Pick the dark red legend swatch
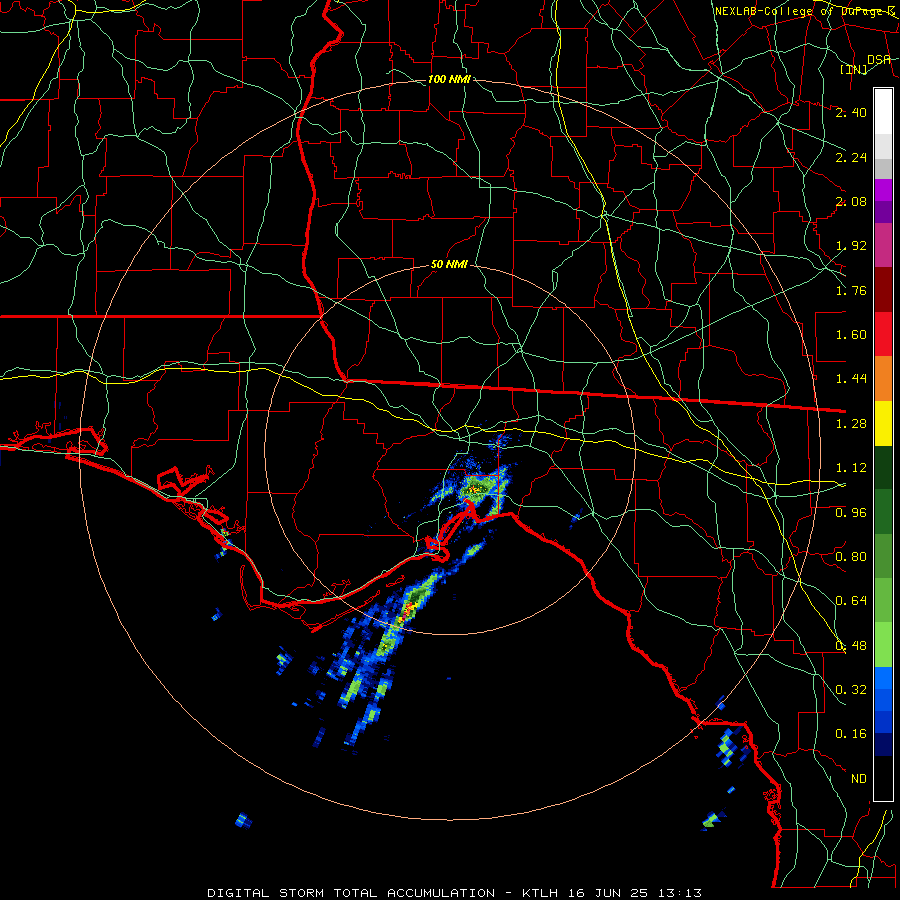Screen dimensions: 900x900 (x=883, y=290)
